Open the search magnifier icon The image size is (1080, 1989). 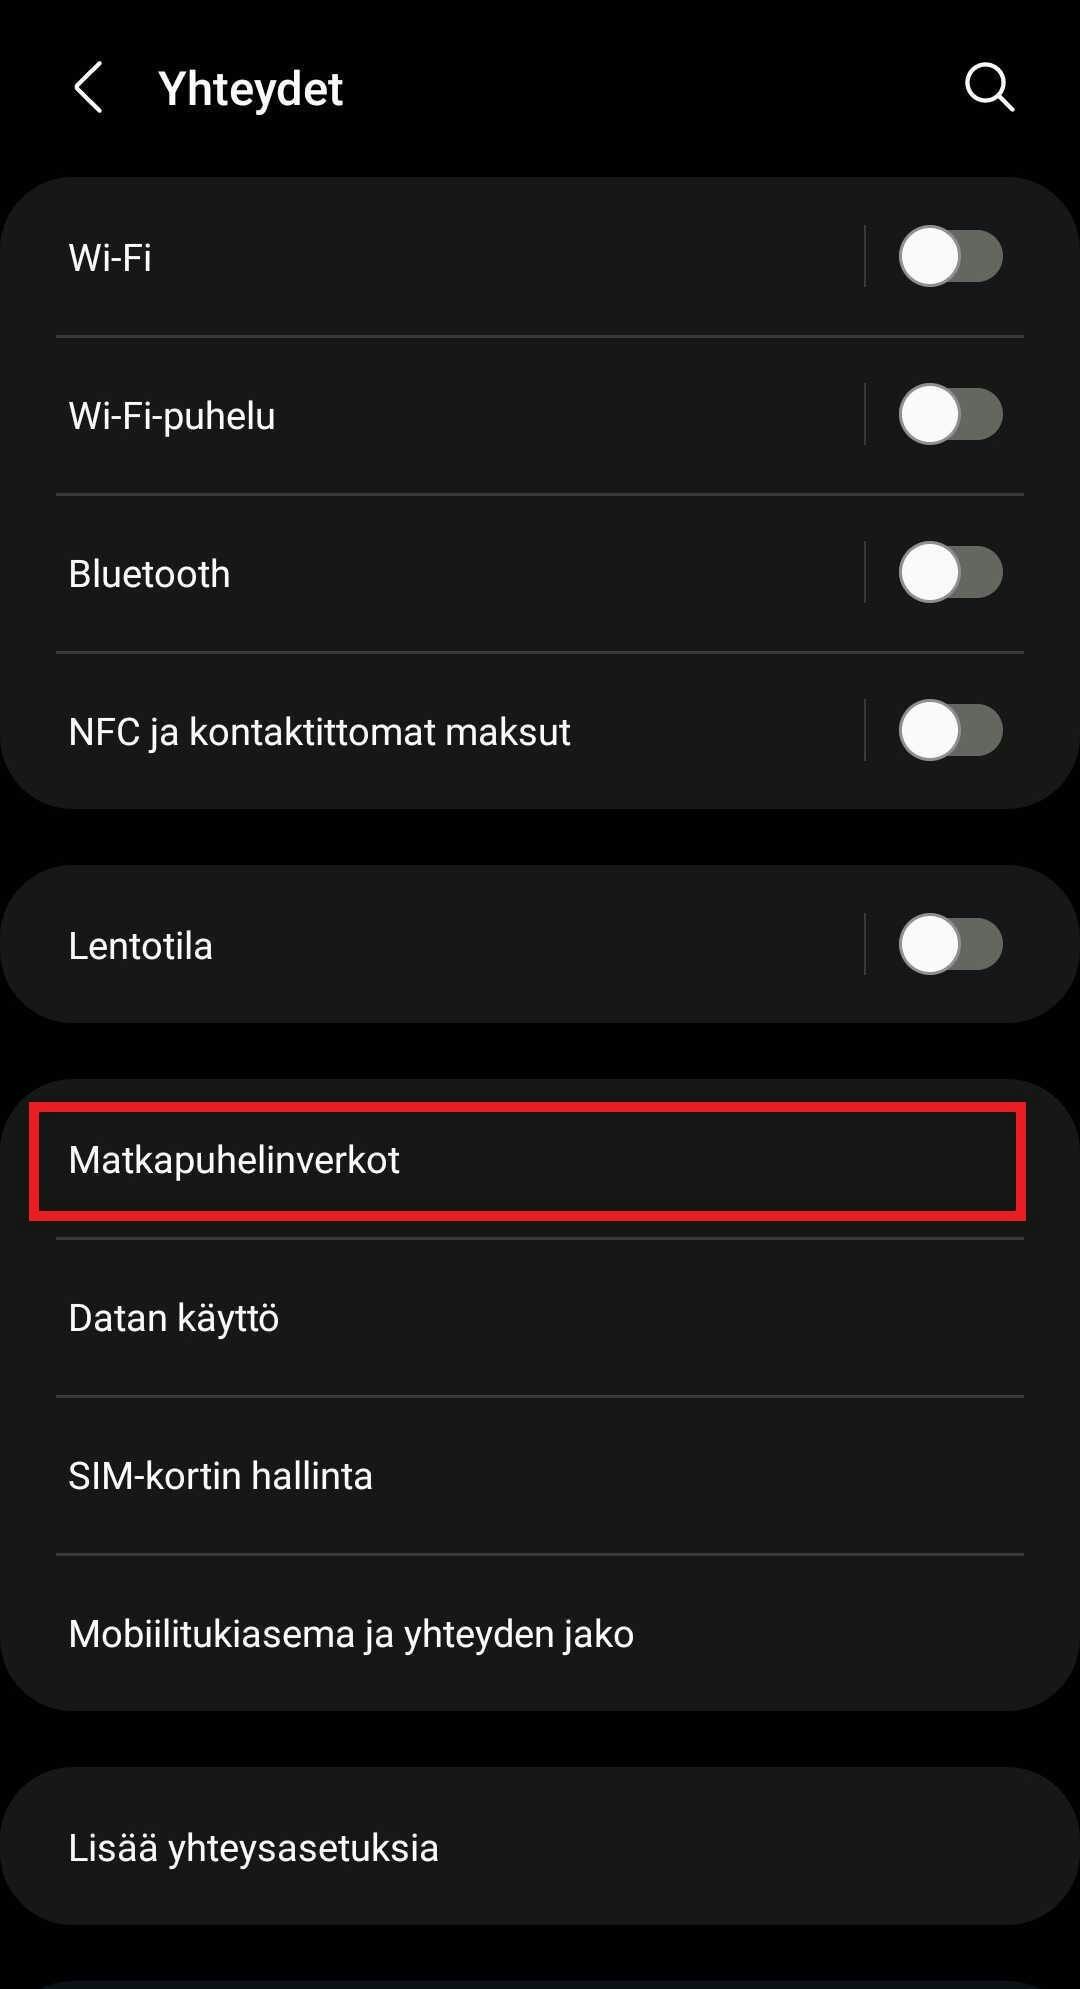click(x=989, y=88)
